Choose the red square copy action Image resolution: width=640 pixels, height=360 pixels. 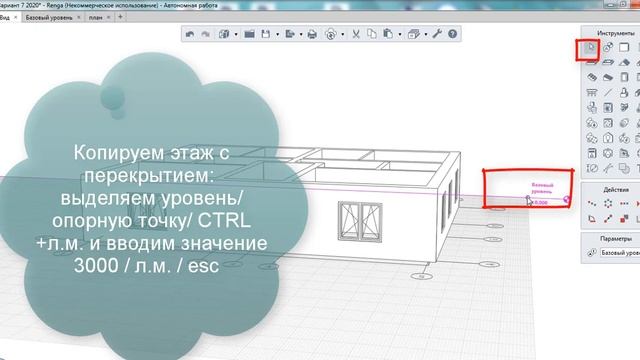624,219
